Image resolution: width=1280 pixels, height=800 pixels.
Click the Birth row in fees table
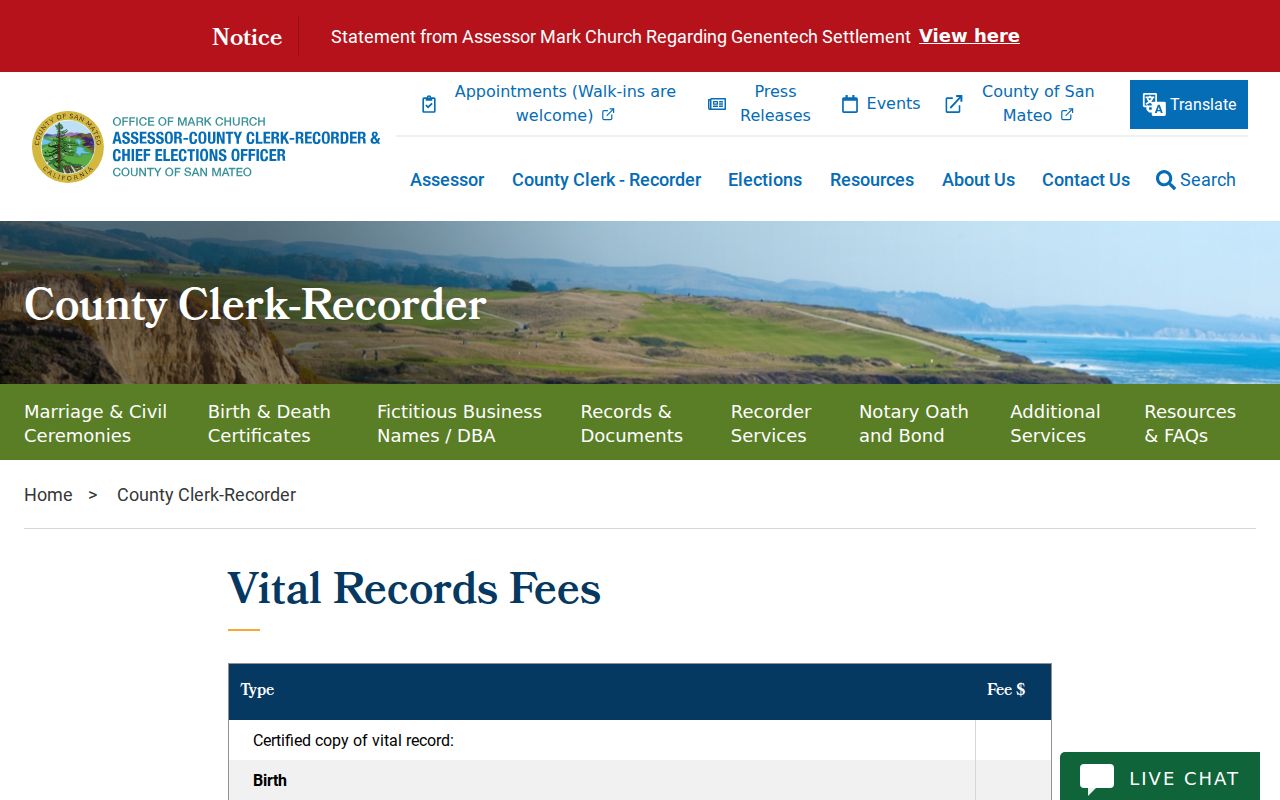(x=640, y=780)
